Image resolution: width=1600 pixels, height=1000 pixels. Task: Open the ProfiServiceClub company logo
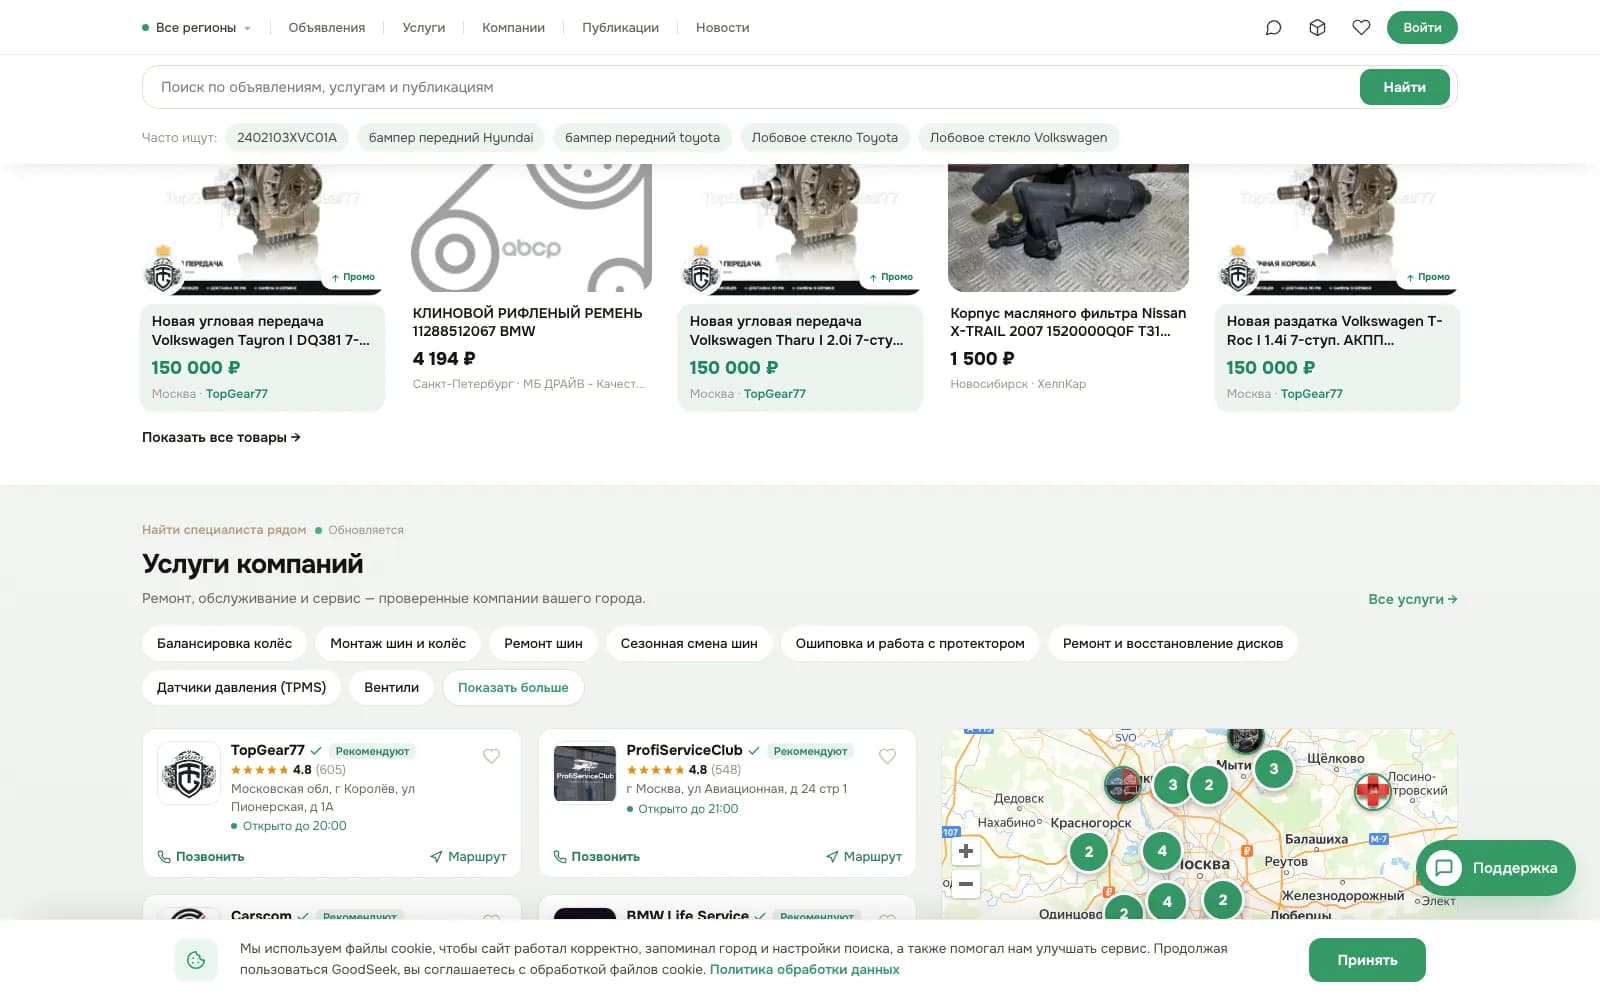(585, 773)
